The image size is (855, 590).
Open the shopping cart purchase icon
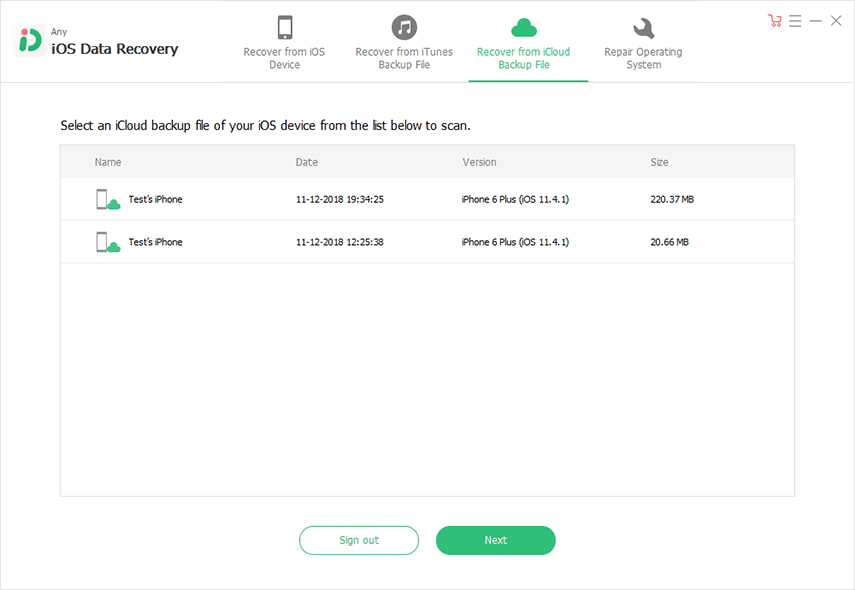774,21
